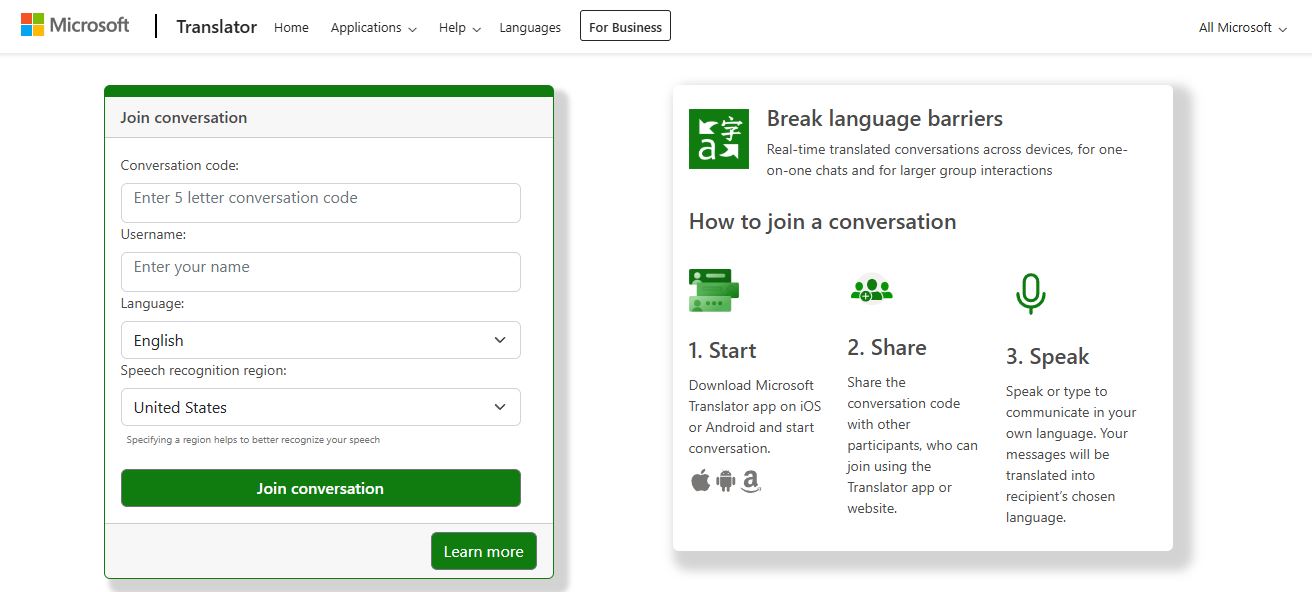Expand the Help menu
Screen dimensions: 1312x592
(459, 28)
